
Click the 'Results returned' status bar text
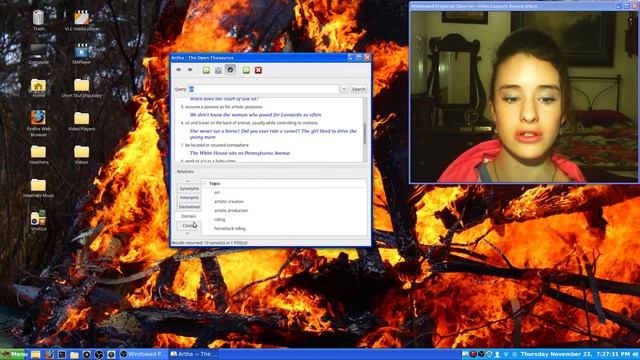click(x=209, y=243)
